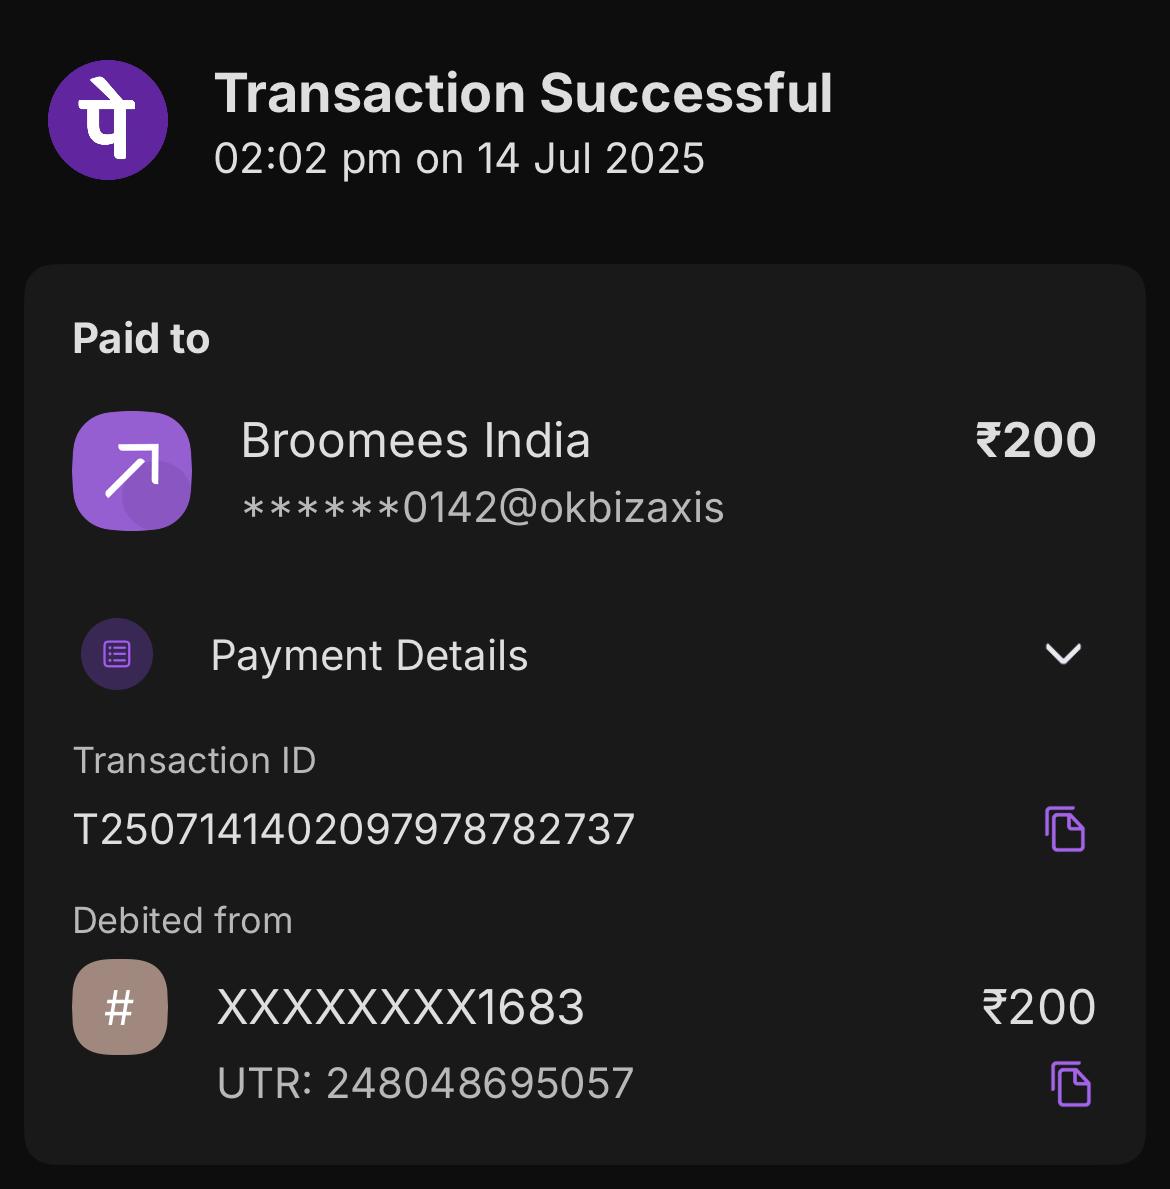Click the Payment Details heading
The image size is (1170, 1189).
369,655
